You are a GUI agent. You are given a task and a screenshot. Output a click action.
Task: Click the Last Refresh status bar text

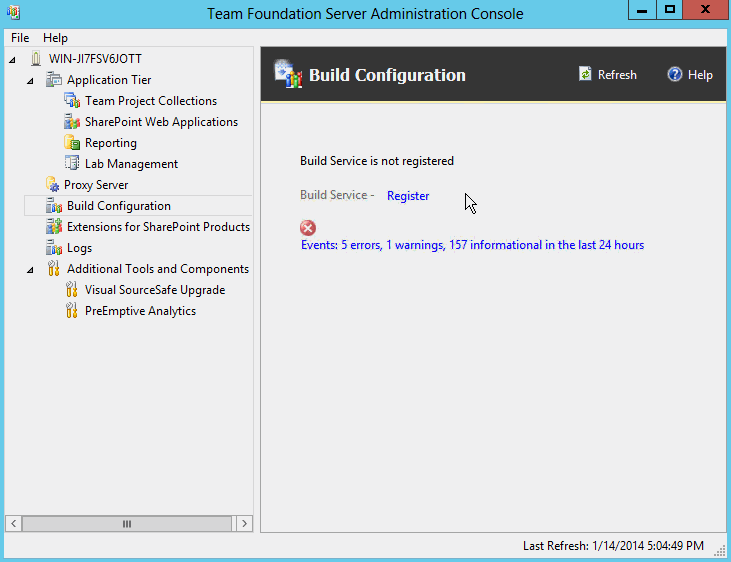(613, 546)
